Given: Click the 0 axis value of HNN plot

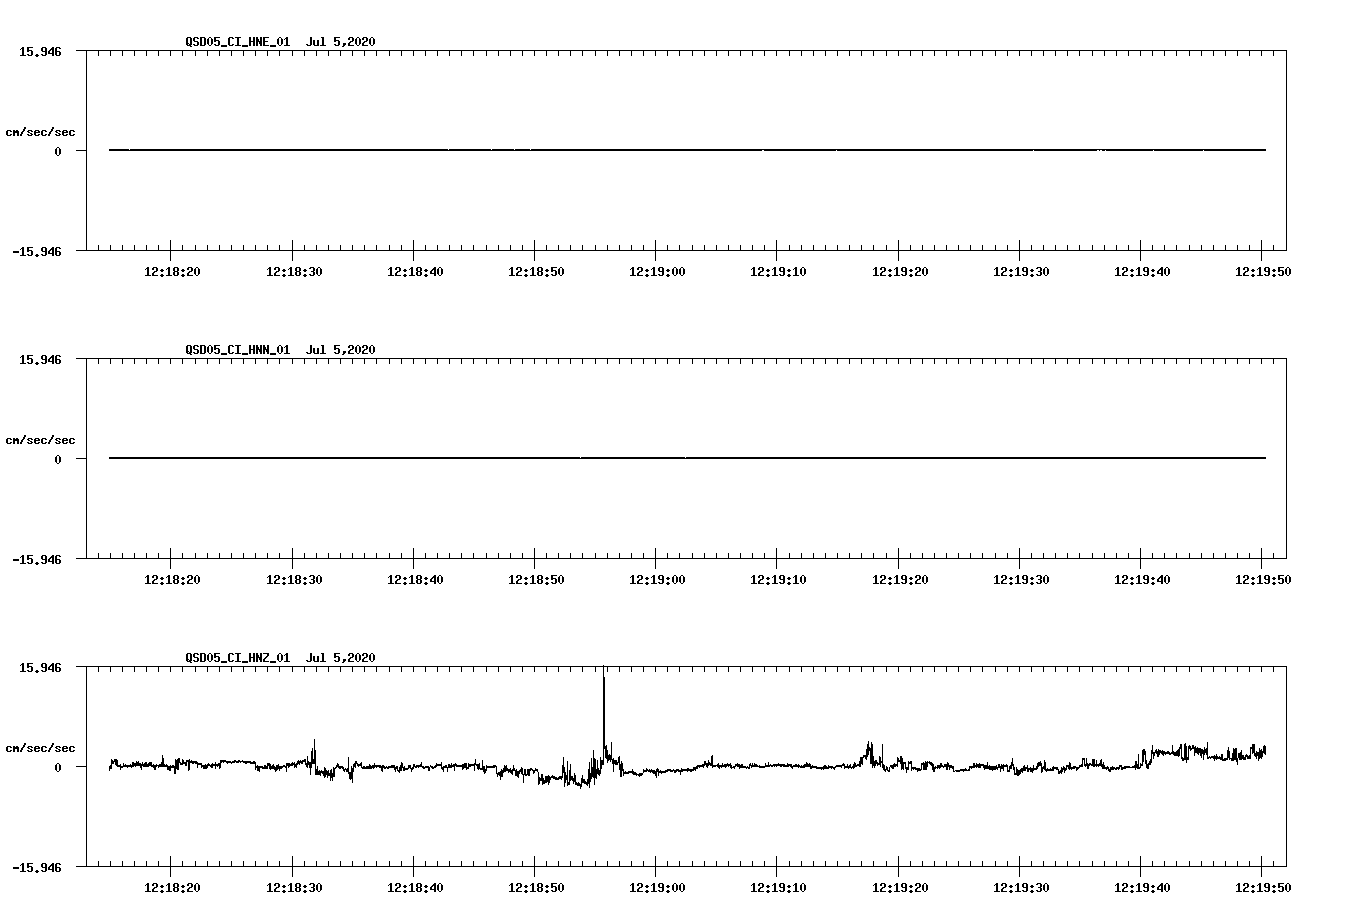Looking at the screenshot, I should click(58, 459).
